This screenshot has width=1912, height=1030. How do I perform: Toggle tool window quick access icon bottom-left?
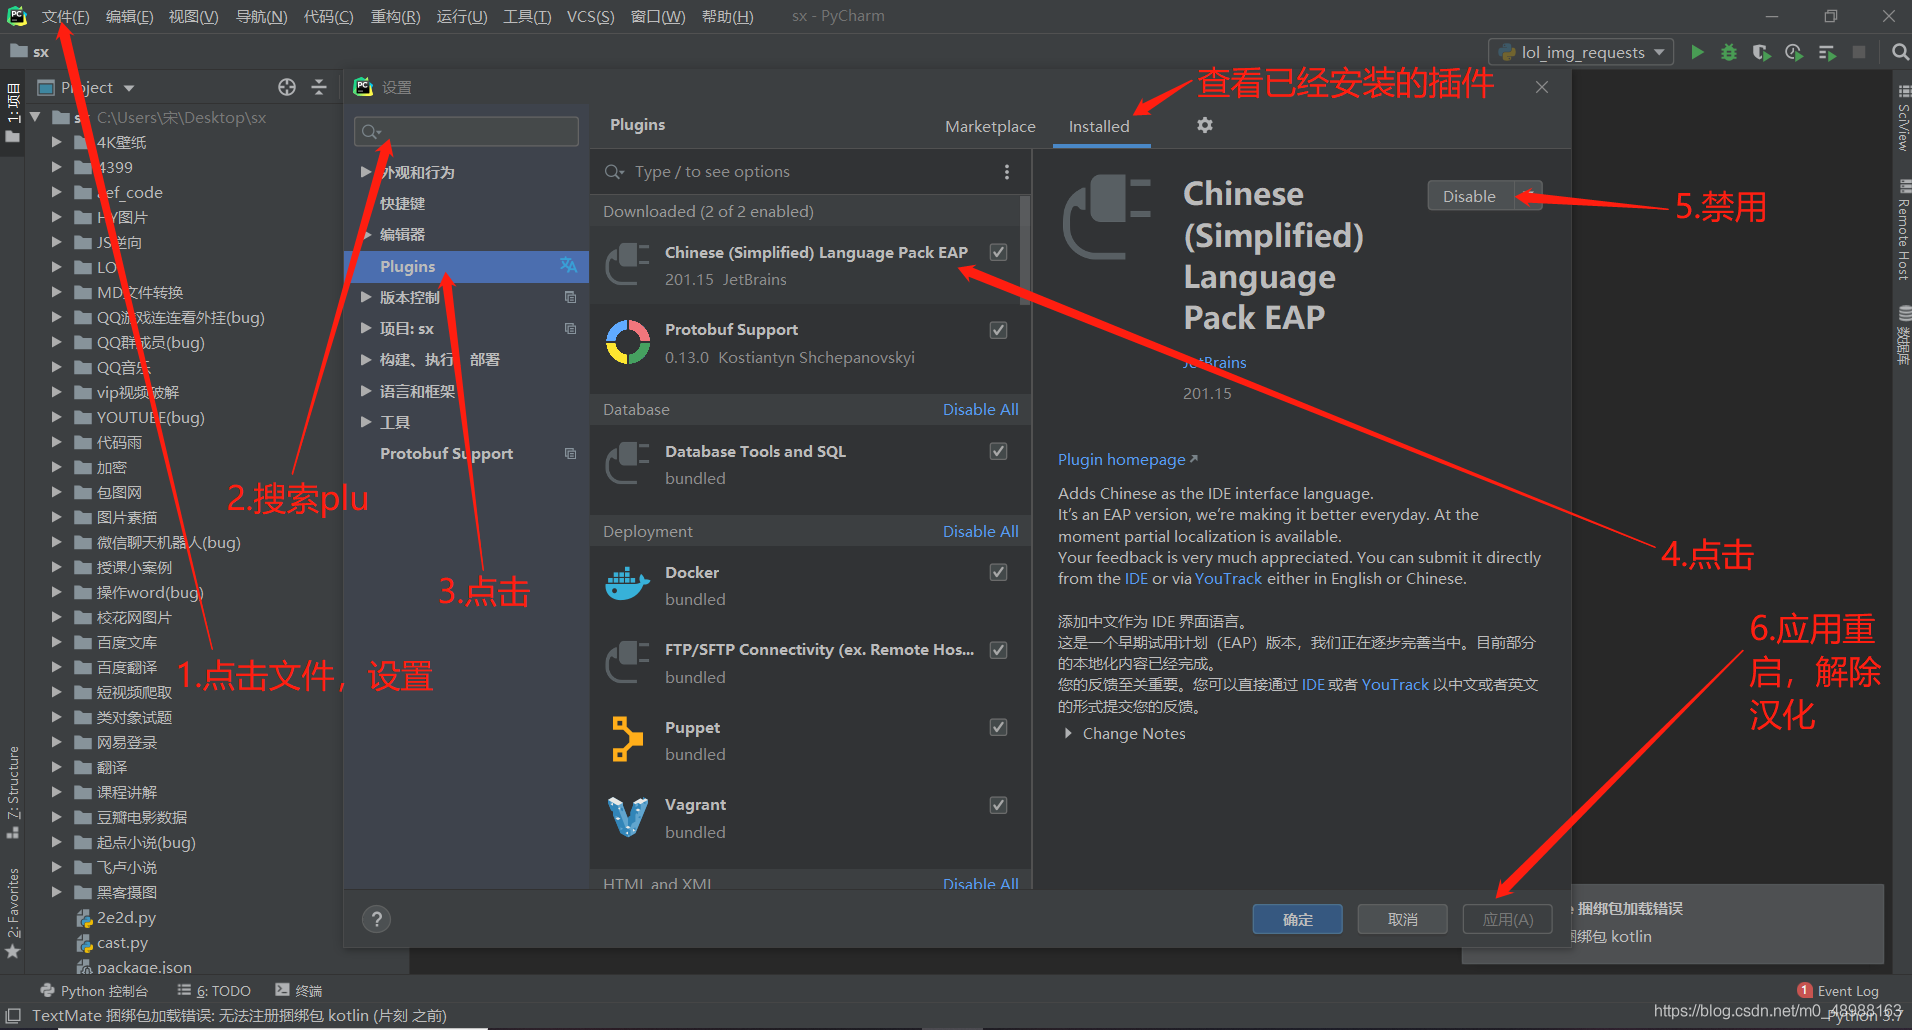[13, 1015]
